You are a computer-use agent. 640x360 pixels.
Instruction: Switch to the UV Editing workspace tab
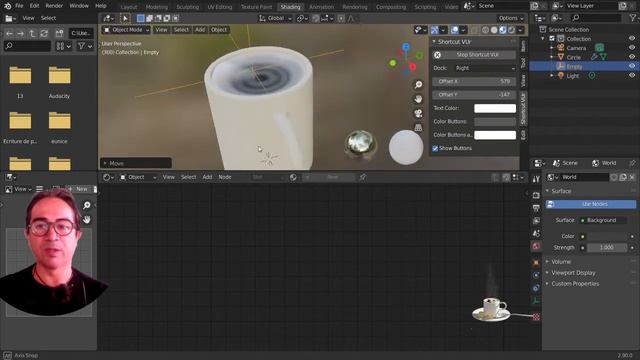pos(220,7)
